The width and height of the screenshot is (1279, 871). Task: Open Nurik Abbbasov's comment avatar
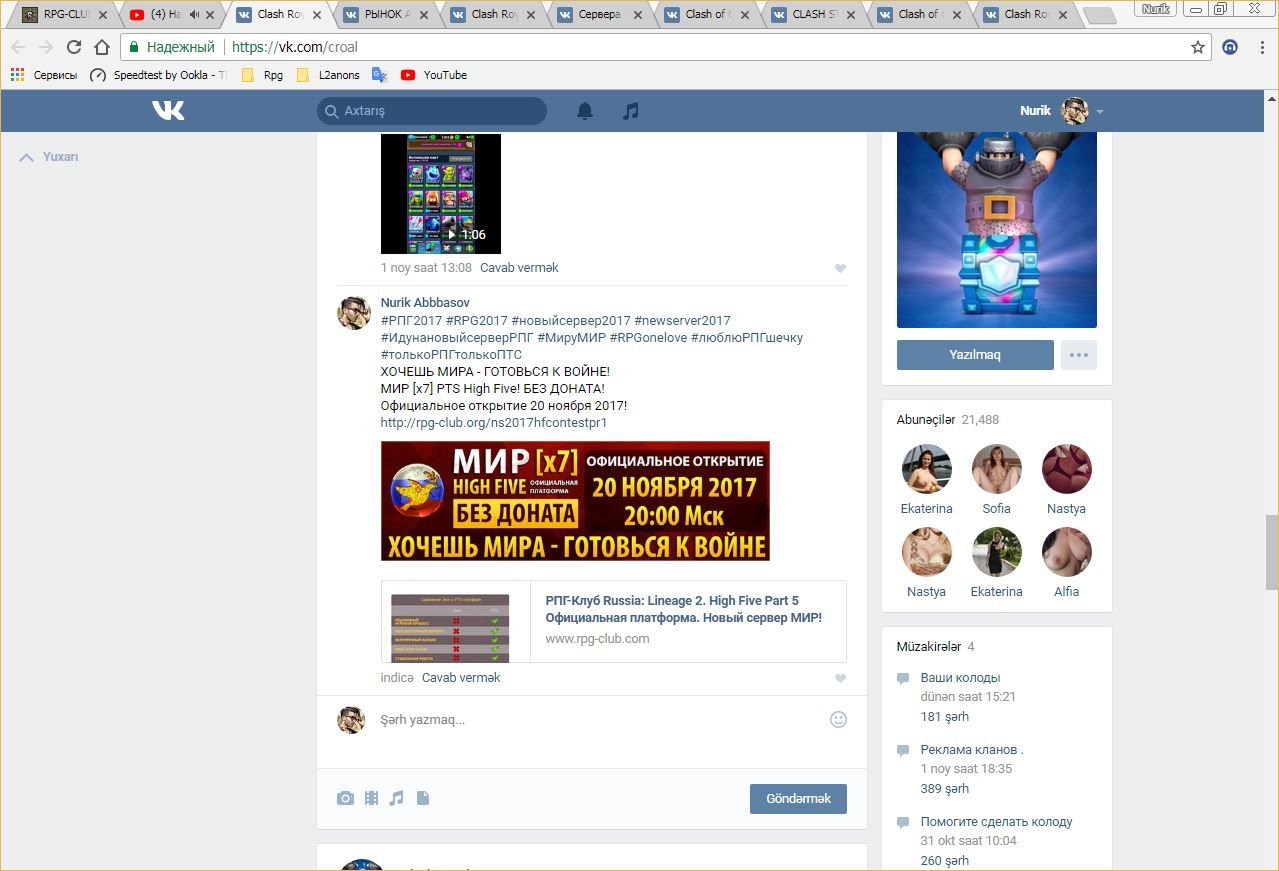click(x=353, y=313)
